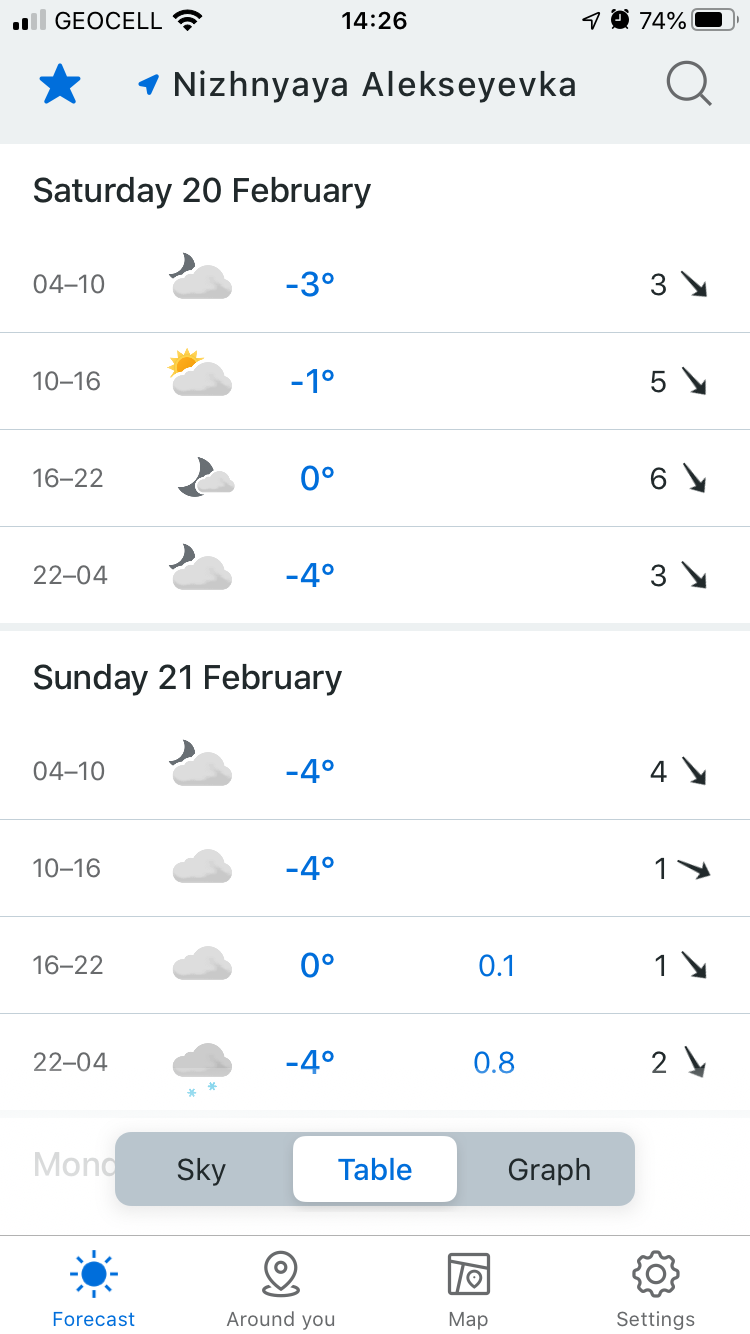Tap the battery indicator in status bar
Image resolution: width=750 pixels, height=1334 pixels.
[713, 20]
